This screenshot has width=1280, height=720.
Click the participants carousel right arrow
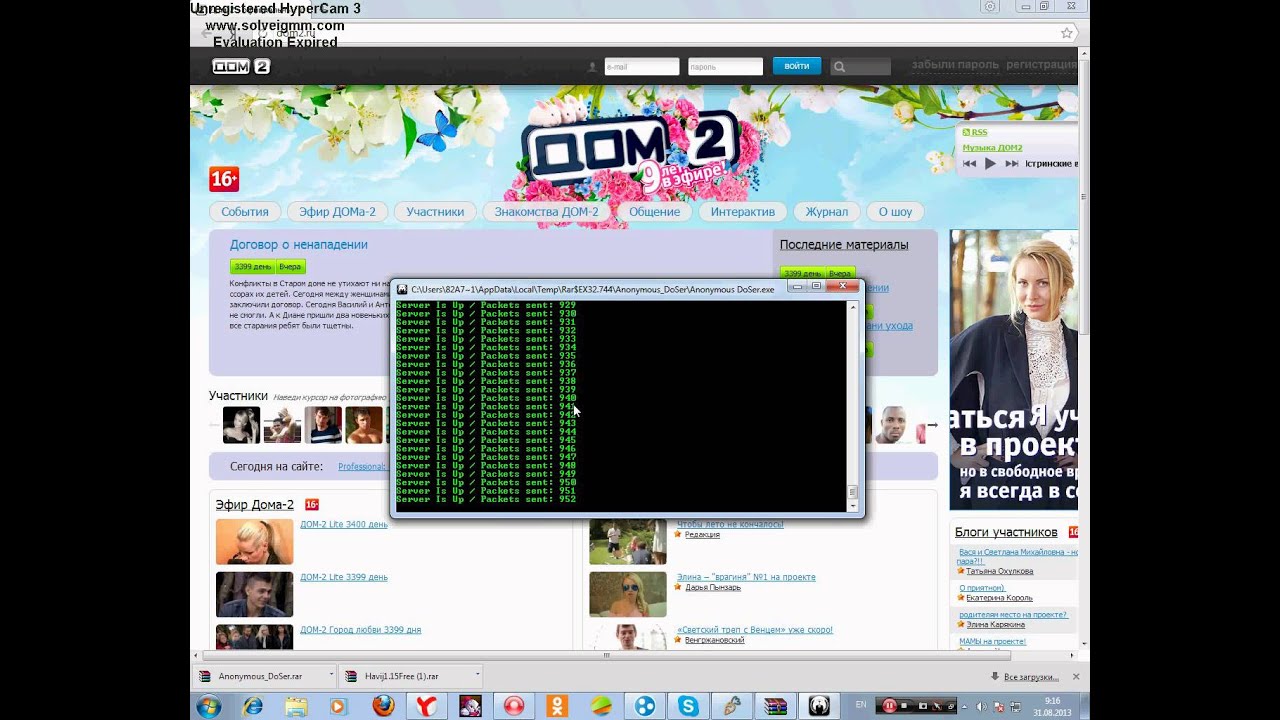pos(932,425)
